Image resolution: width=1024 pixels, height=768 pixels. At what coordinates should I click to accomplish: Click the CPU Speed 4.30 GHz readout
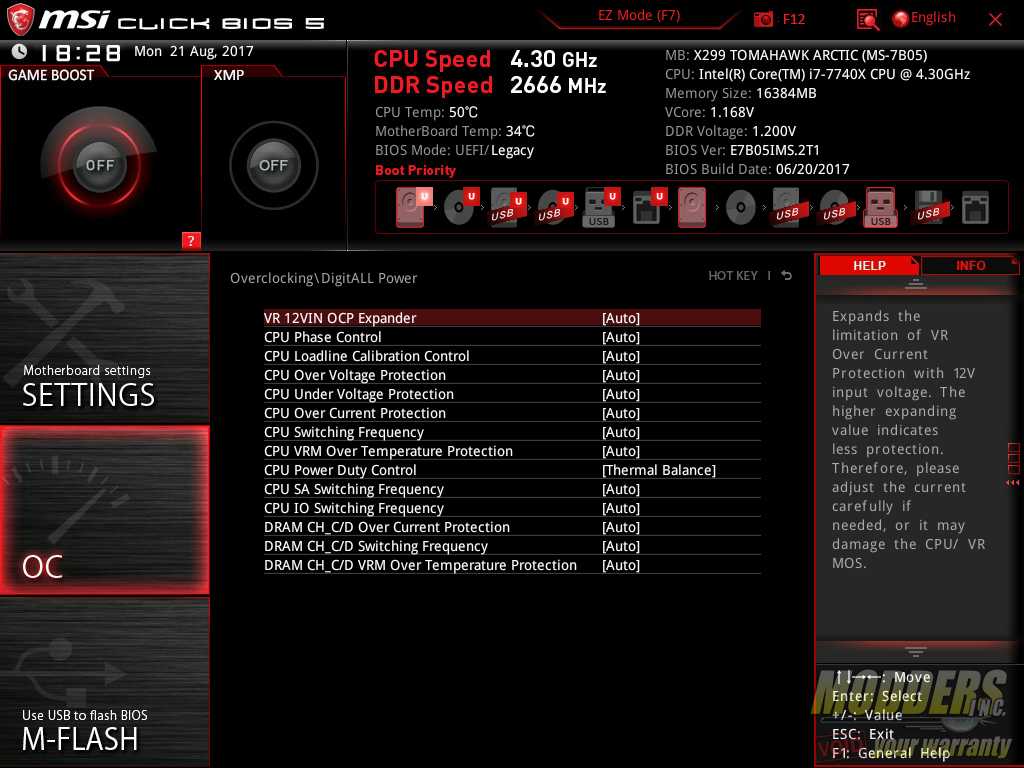[x=485, y=59]
